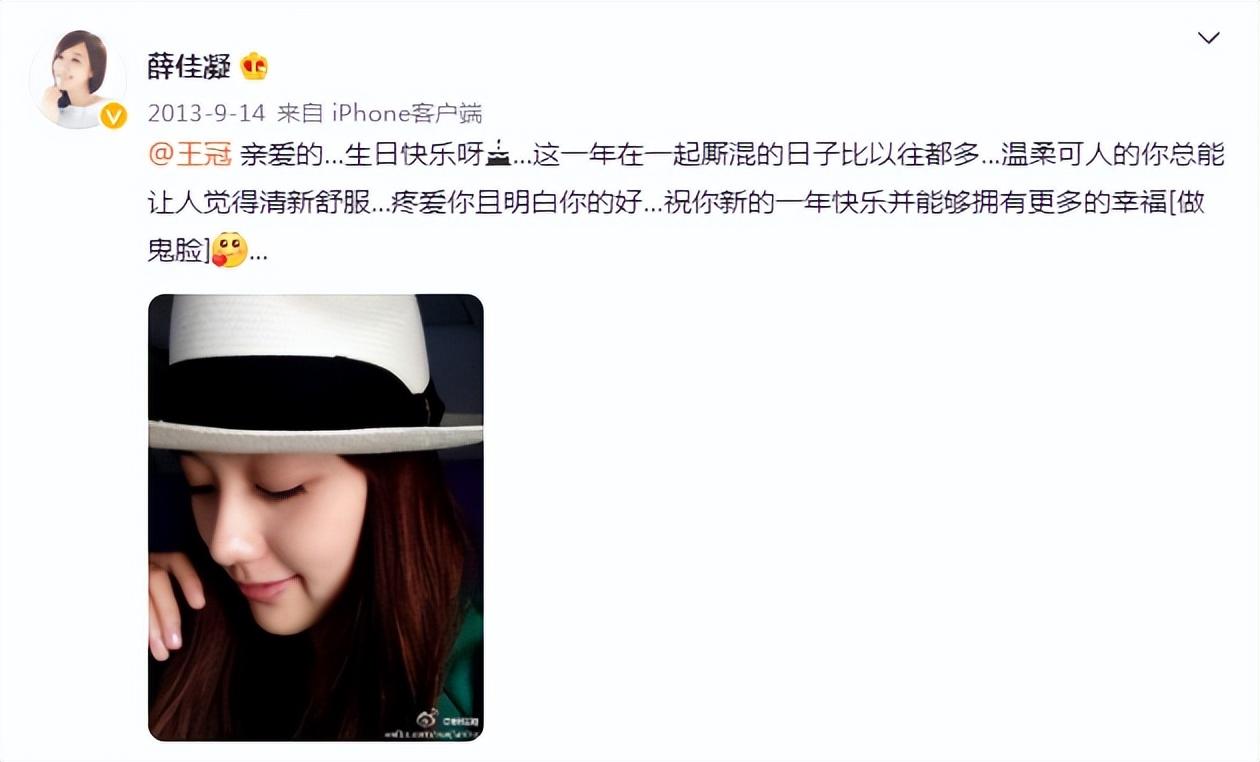
Task: Click the tongue-out face emoji
Action: click(229, 250)
